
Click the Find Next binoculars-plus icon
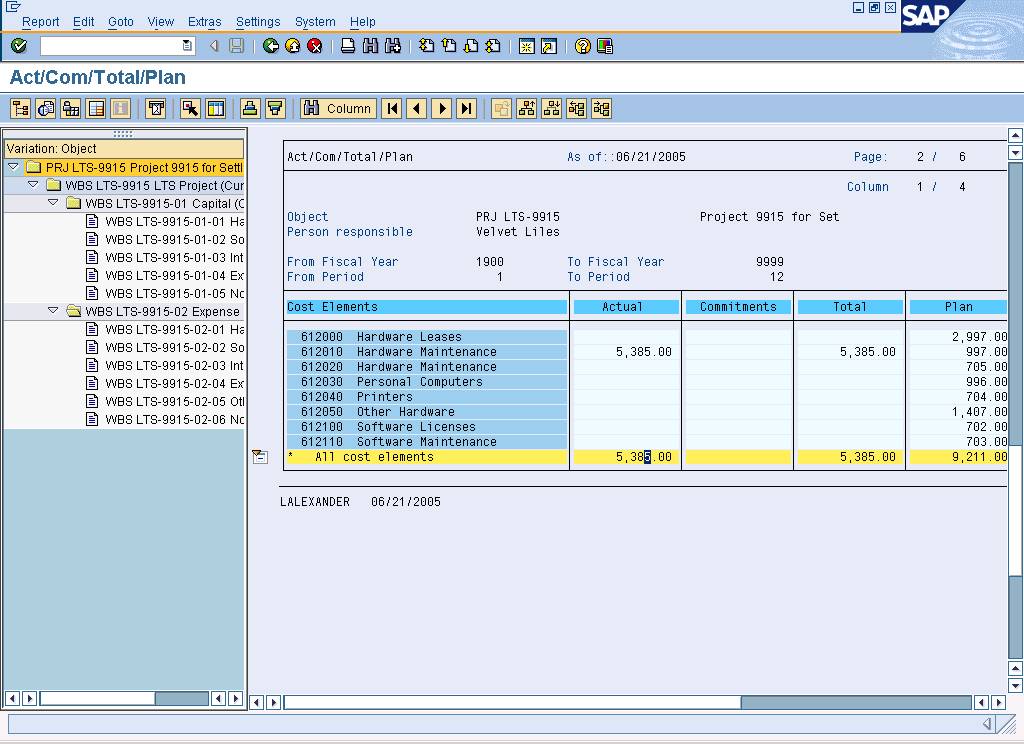click(x=392, y=46)
